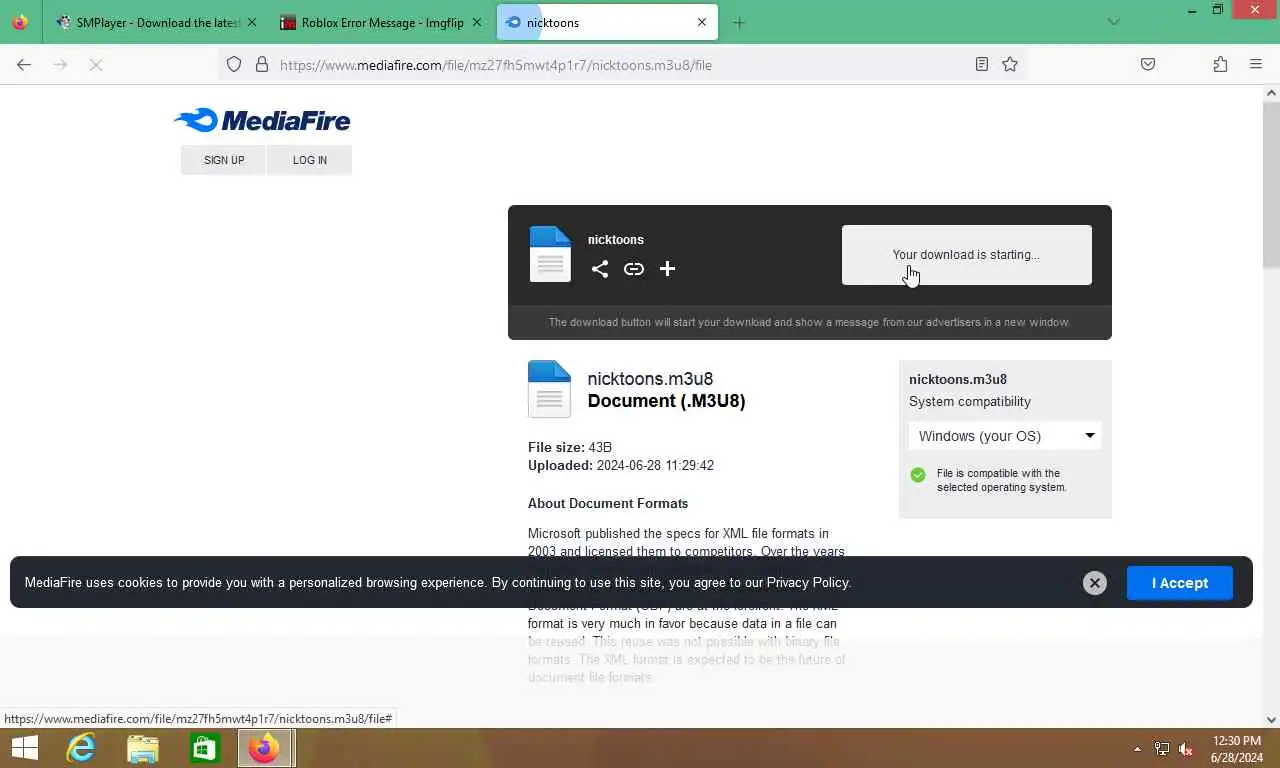Viewport: 1280px width, 768px height.
Task: Open the Windows (your OS) dropdown
Action: (x=1005, y=436)
